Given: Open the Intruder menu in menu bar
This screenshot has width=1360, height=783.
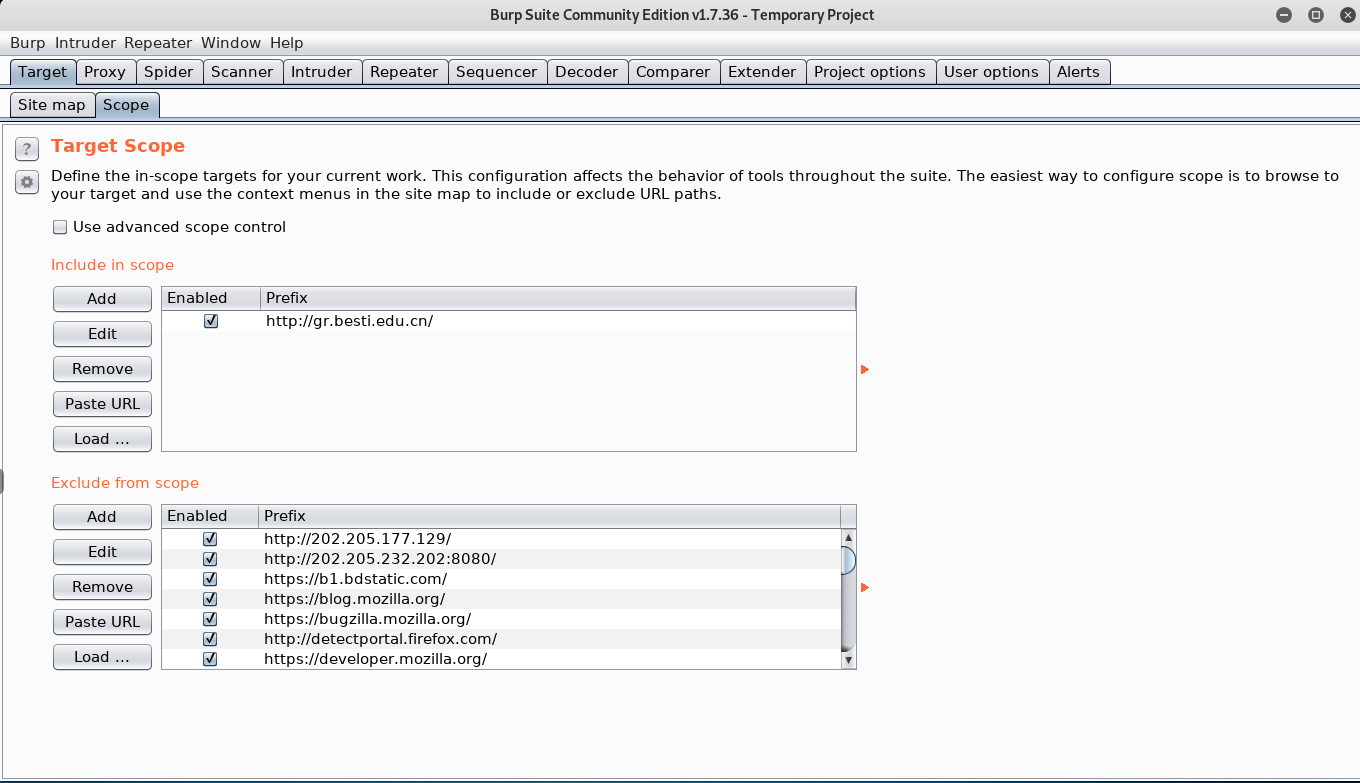Looking at the screenshot, I should pos(87,43).
